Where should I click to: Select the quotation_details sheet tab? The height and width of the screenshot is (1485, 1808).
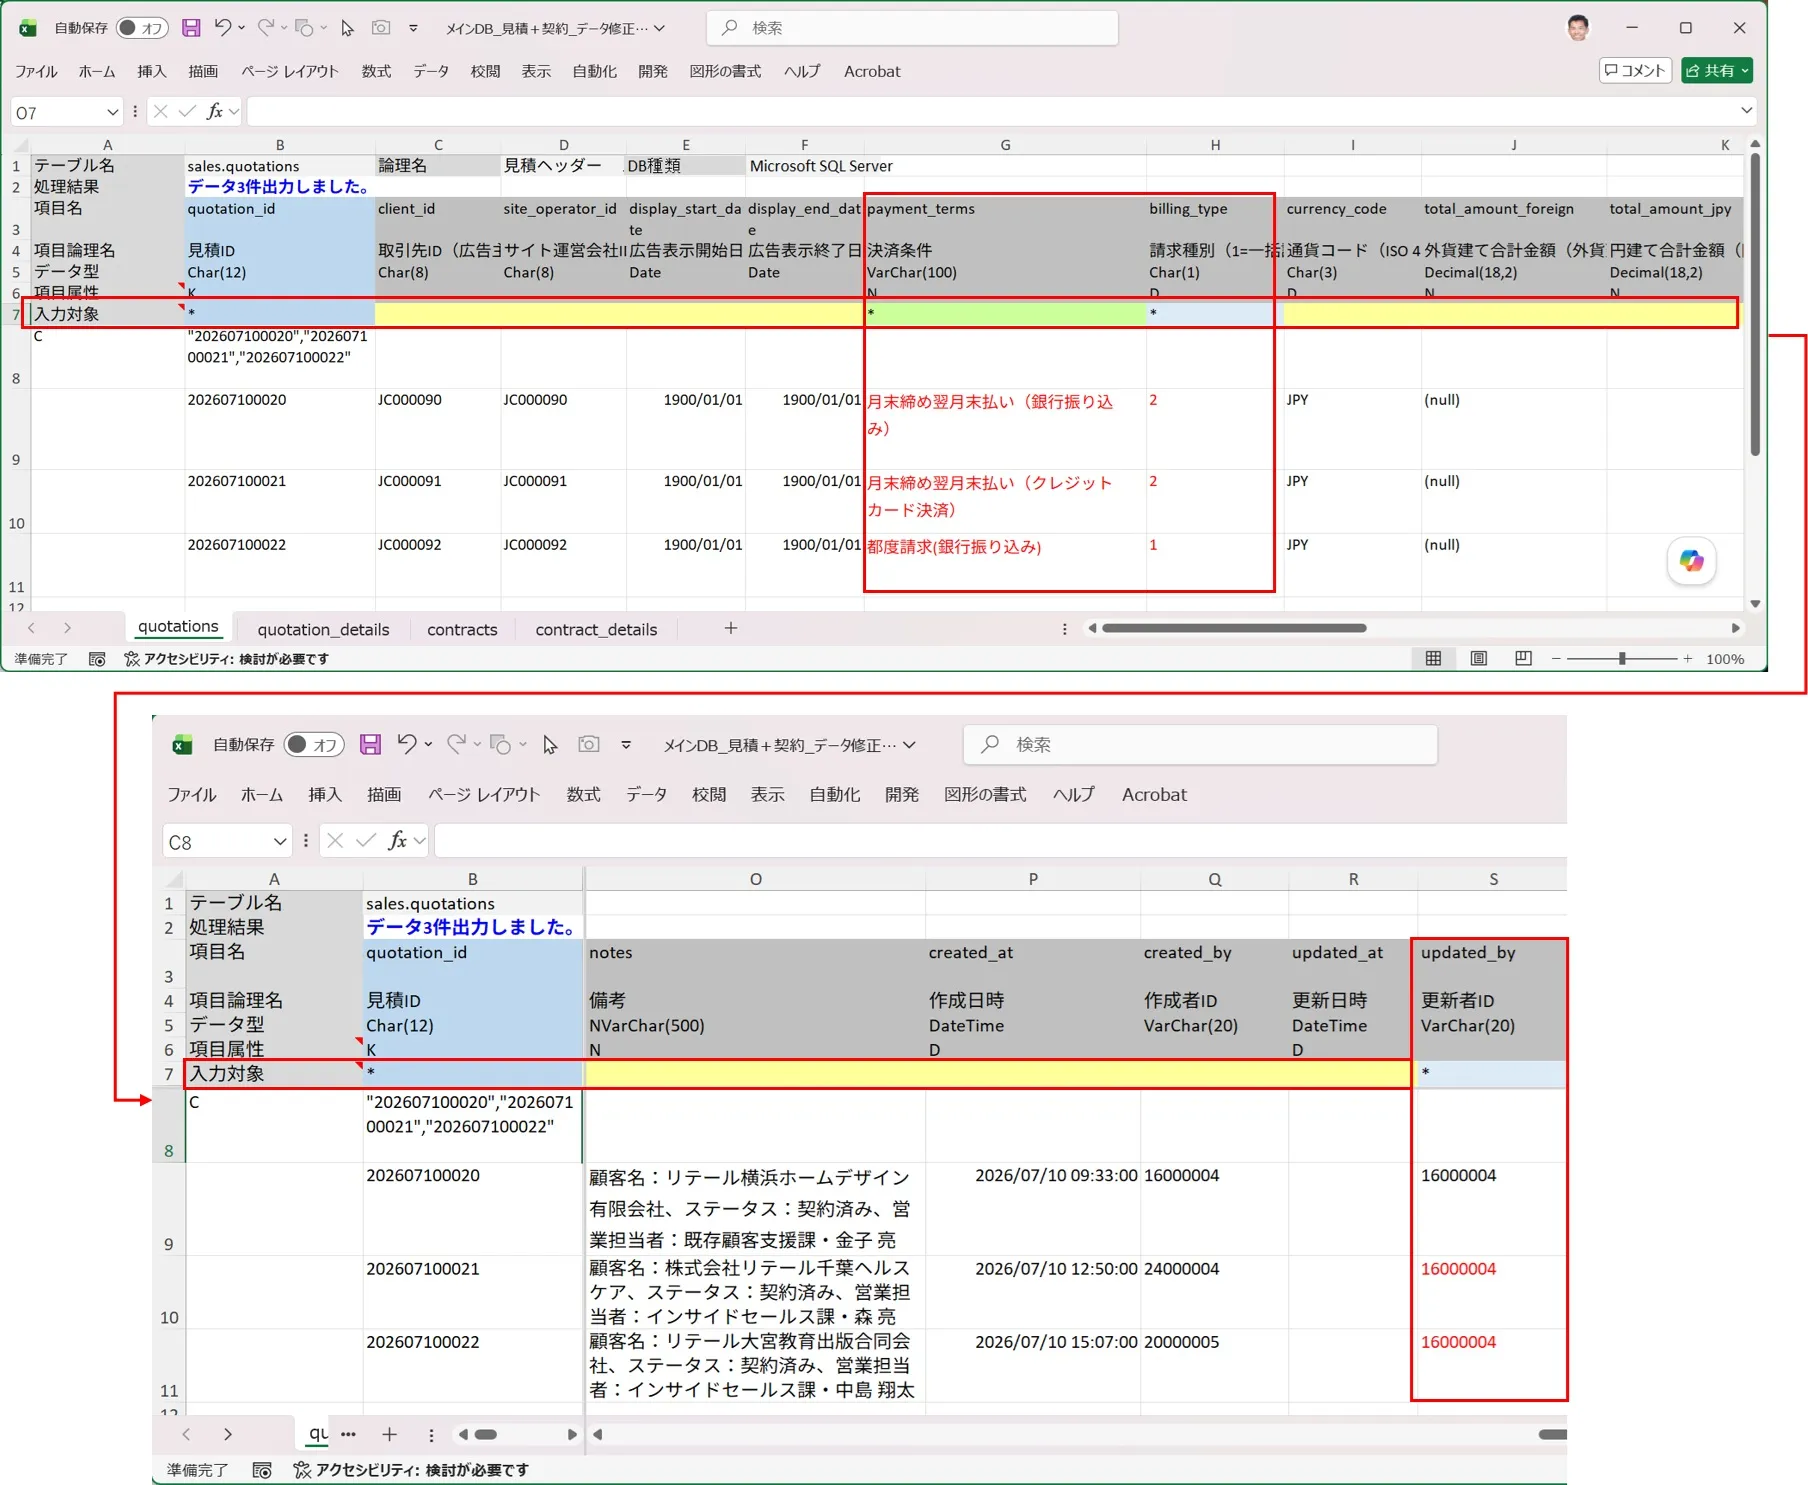click(323, 629)
